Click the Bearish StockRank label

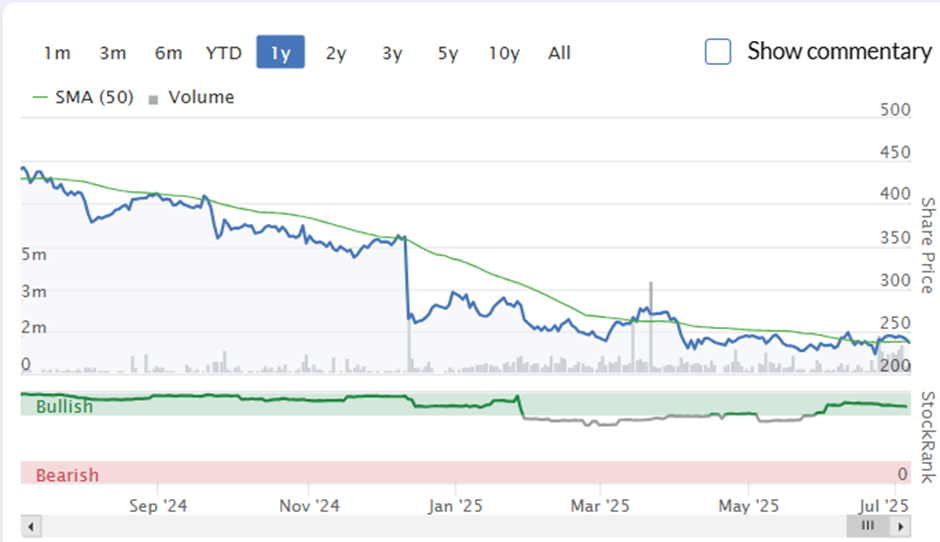(x=67, y=475)
